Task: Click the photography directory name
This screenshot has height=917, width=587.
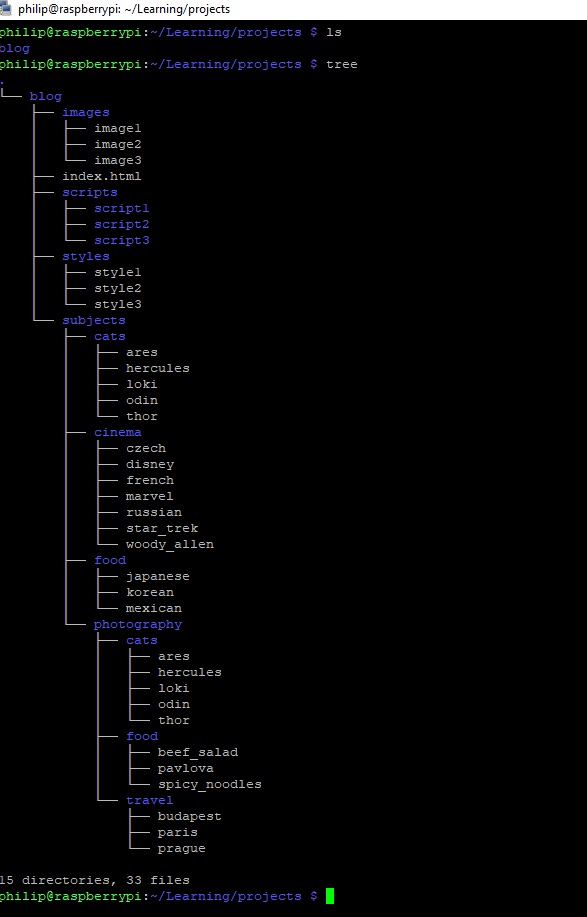Action: tap(137, 624)
